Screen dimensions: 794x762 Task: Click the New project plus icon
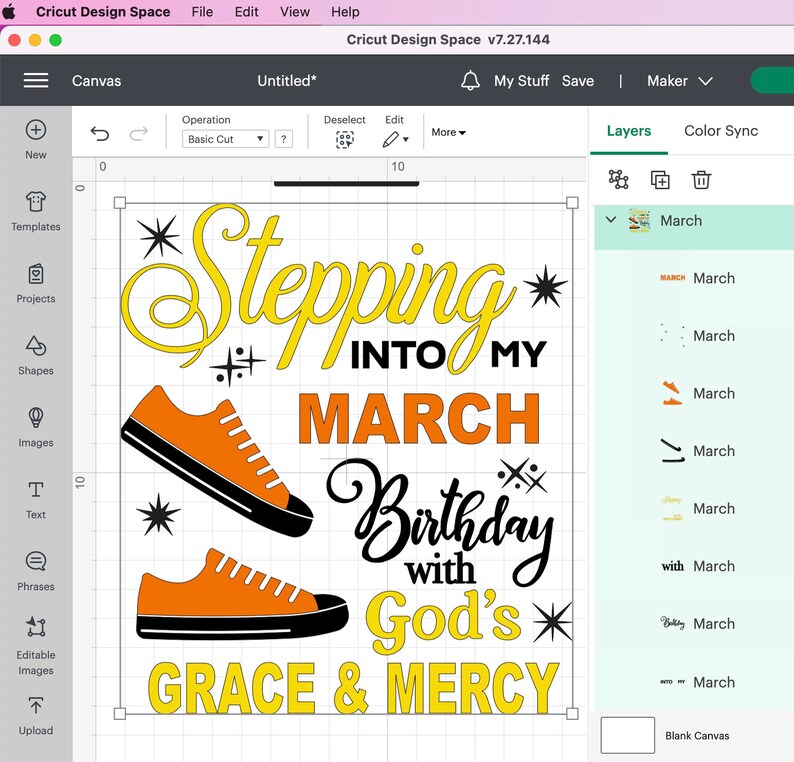(36, 130)
